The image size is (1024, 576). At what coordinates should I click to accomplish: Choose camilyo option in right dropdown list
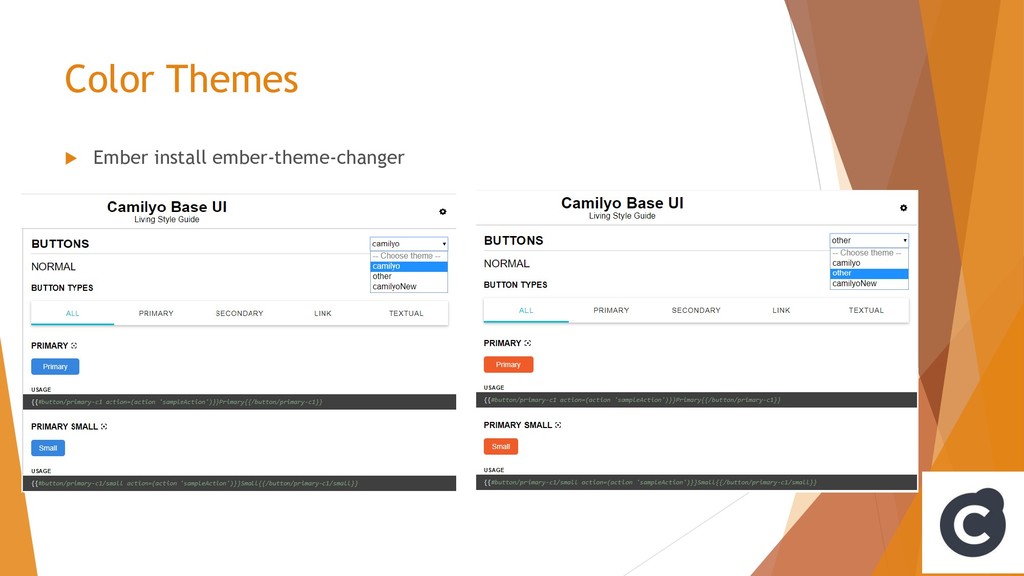869,263
